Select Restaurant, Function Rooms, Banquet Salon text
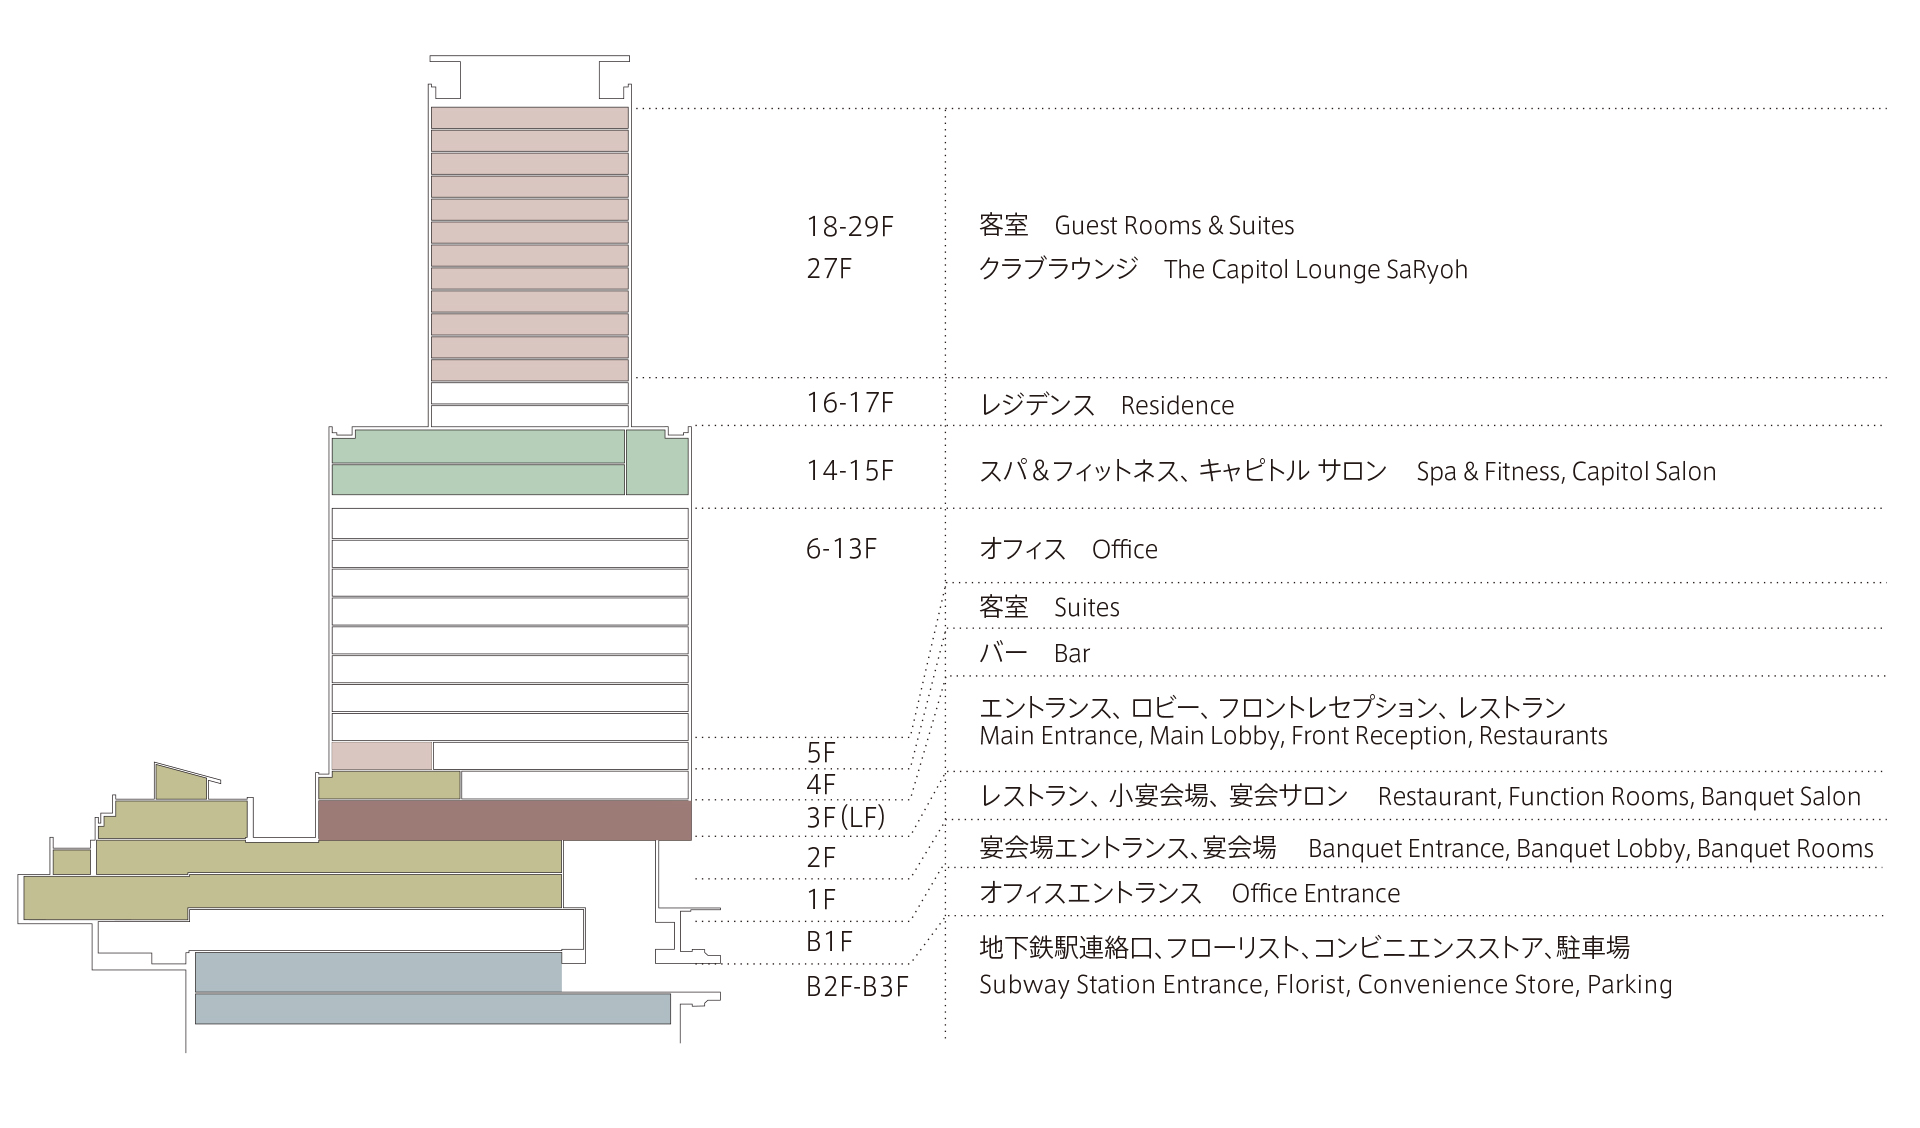This screenshot has width=1920, height=1128. pos(1619,797)
